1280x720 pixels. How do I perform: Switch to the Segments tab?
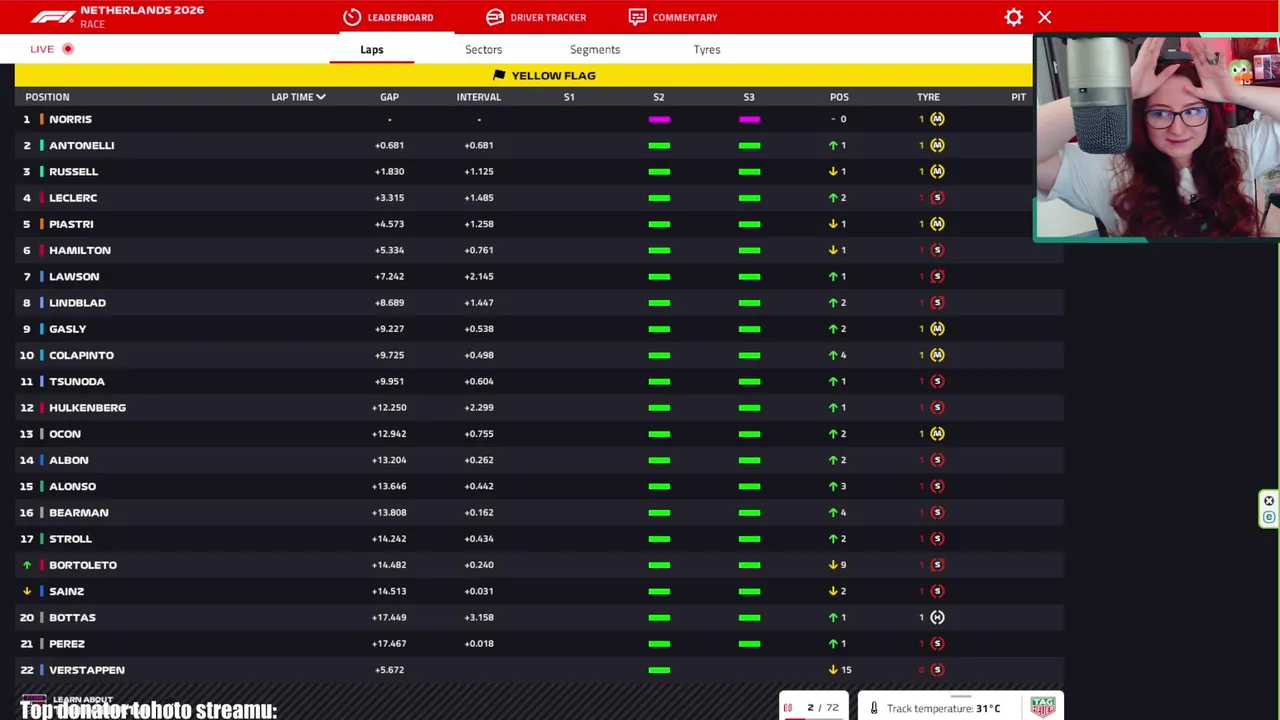pos(595,49)
